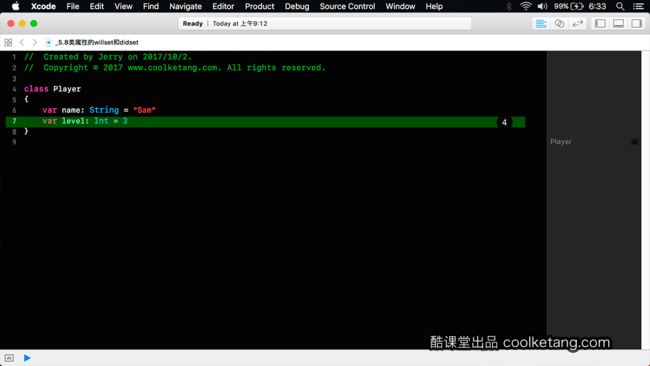Open Spotlight search
The width and height of the screenshot is (650, 366).
click(x=620, y=6)
